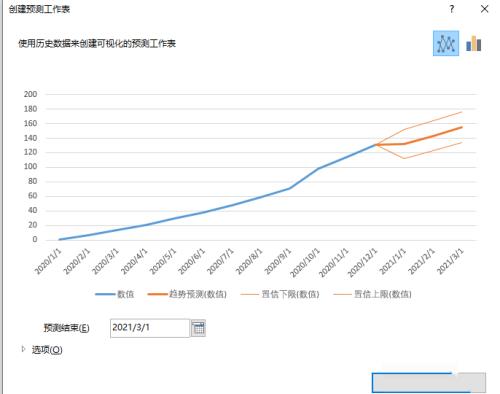Click the 200 y-axis value
The width and height of the screenshot is (500, 394).
(x=30, y=94)
